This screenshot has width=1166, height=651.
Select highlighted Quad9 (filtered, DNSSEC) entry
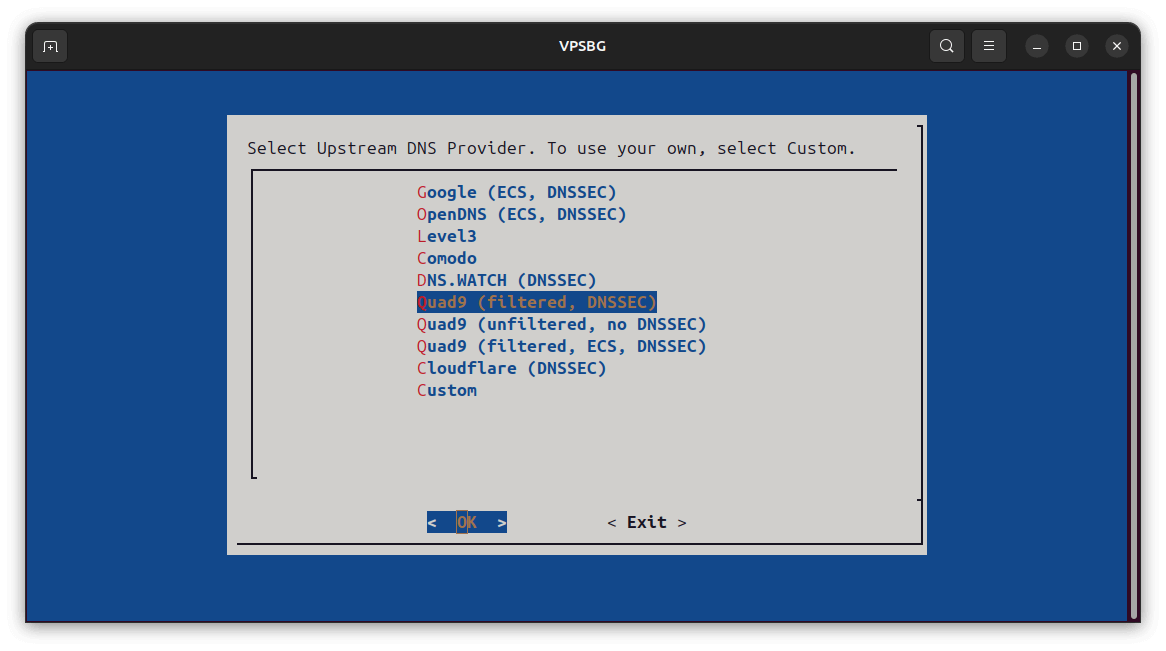pyautogui.click(x=537, y=303)
